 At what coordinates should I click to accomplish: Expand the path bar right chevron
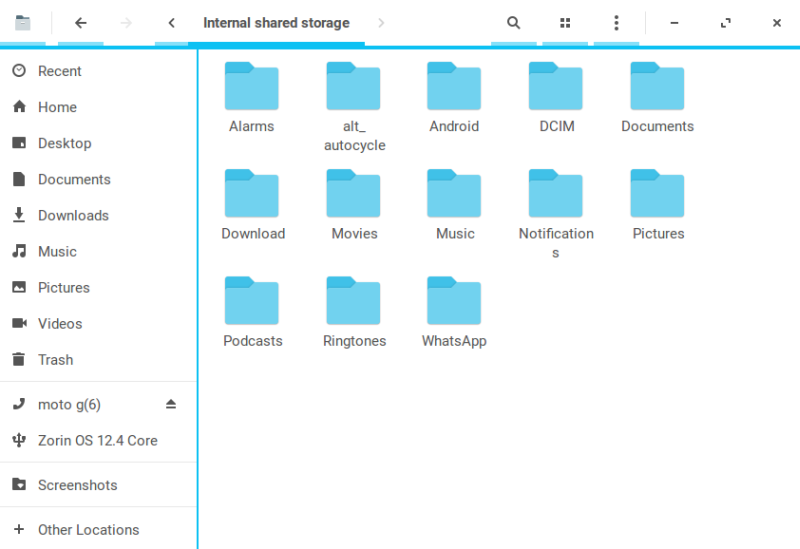[x=381, y=23]
